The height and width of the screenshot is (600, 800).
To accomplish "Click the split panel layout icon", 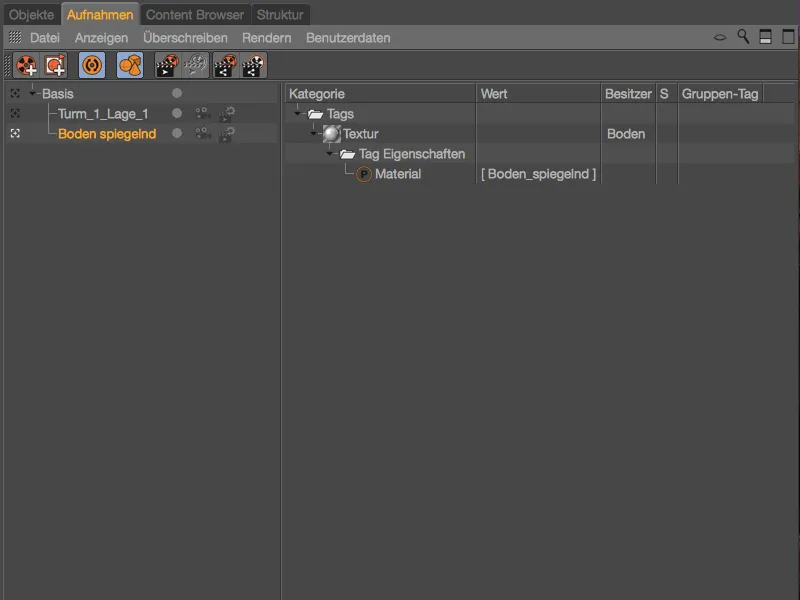I will [765, 37].
